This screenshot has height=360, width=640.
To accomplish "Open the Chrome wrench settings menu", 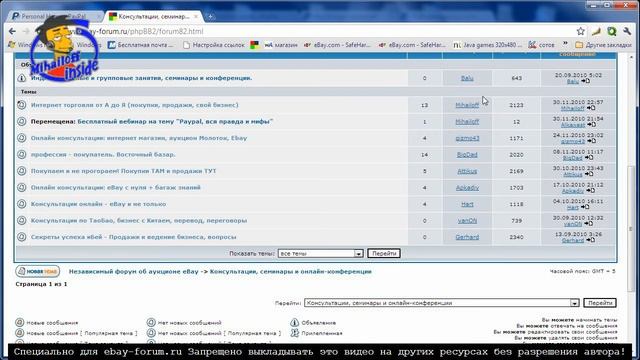I will [x=627, y=31].
